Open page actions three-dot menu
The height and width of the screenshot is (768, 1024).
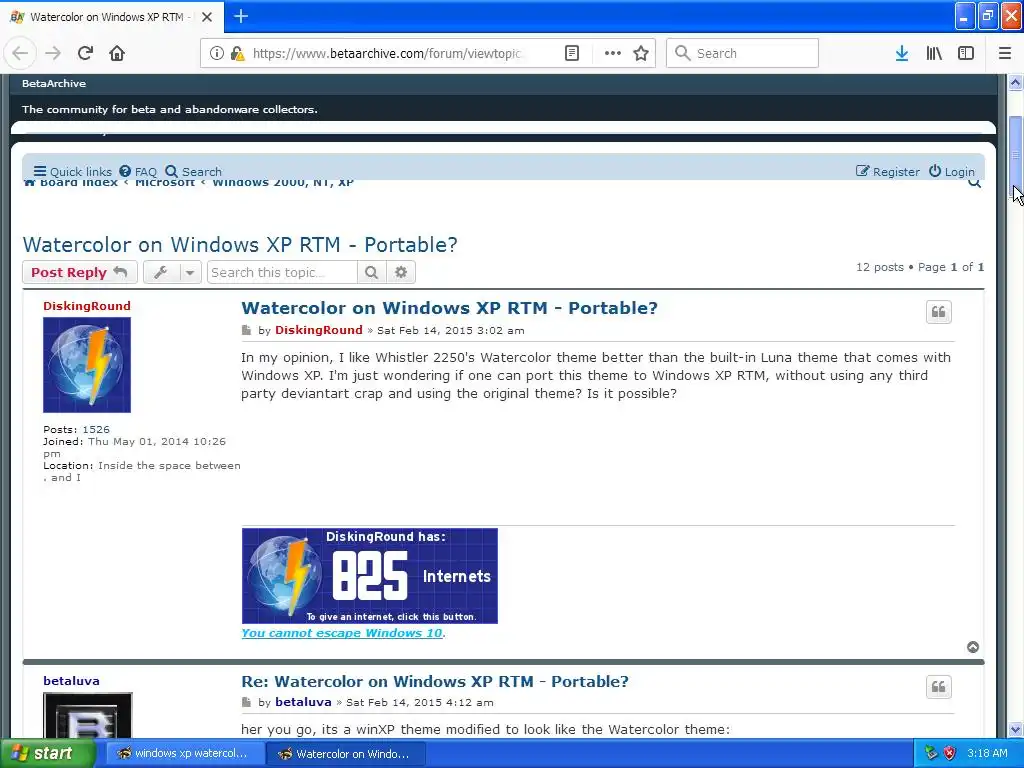613,53
